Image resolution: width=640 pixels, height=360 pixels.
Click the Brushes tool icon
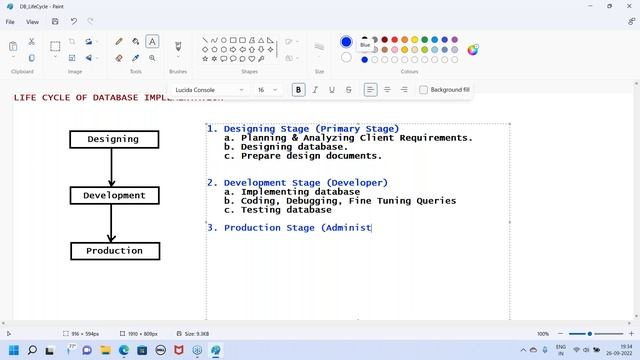pos(178,46)
